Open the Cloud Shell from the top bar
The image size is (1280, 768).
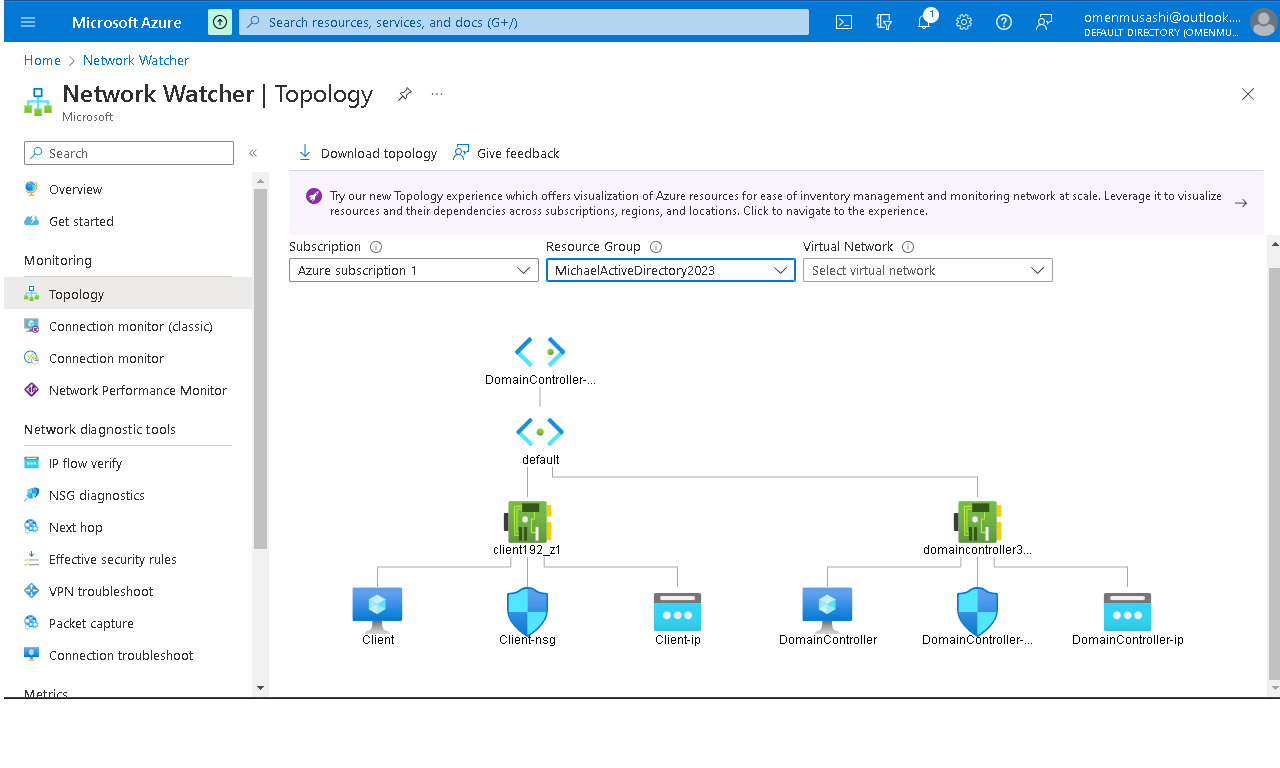[x=843, y=21]
